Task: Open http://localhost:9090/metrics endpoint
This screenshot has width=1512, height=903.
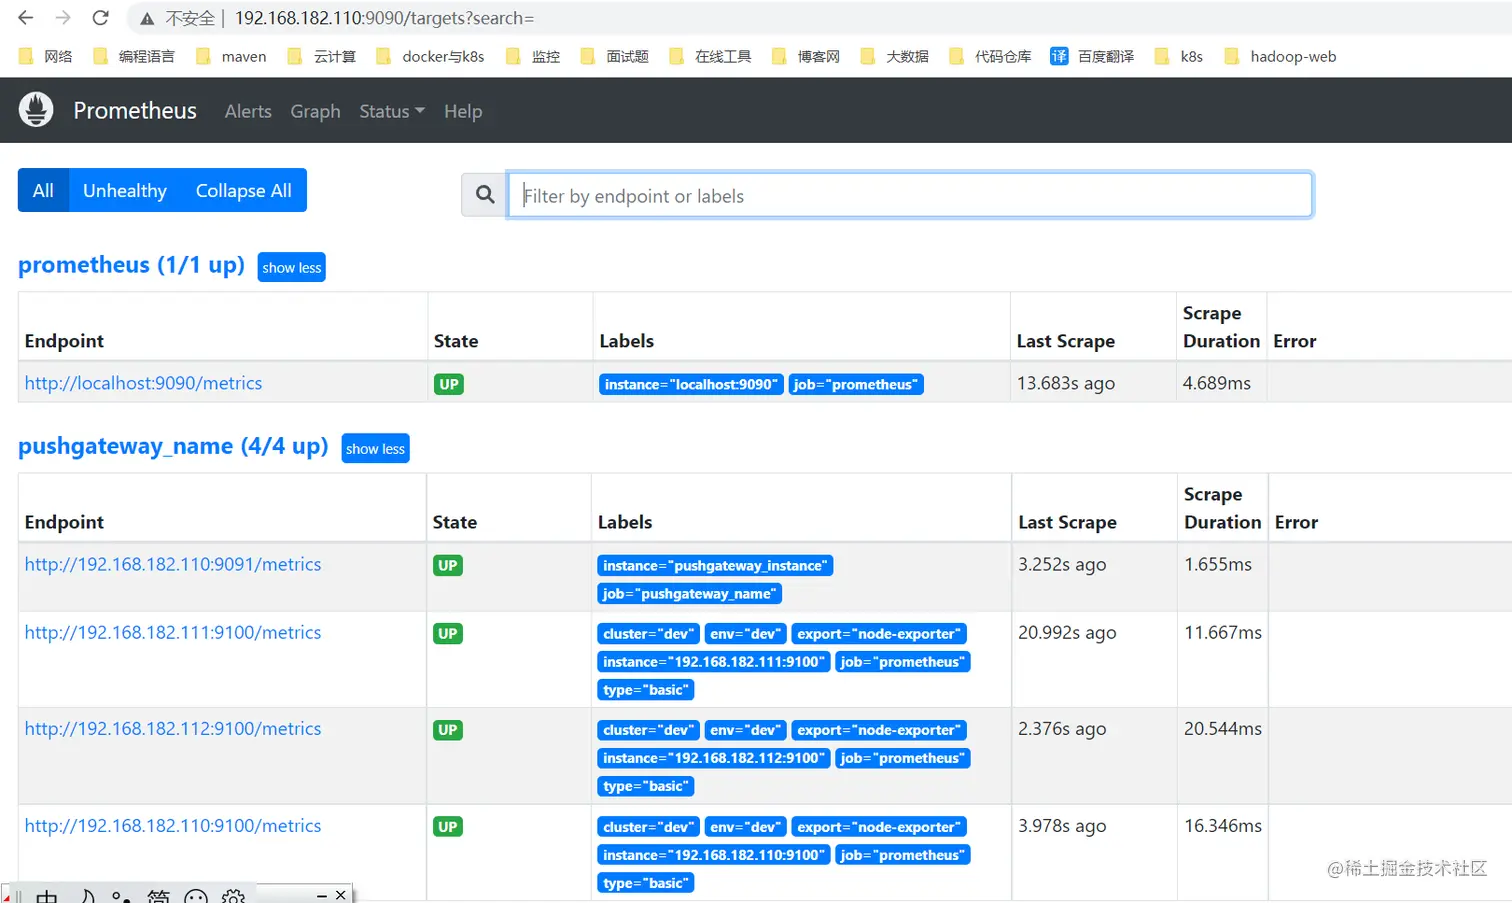Action: pyautogui.click(x=143, y=383)
